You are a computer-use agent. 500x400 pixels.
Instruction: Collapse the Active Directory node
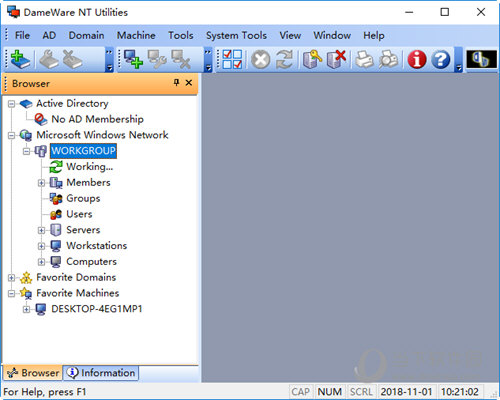coord(12,104)
